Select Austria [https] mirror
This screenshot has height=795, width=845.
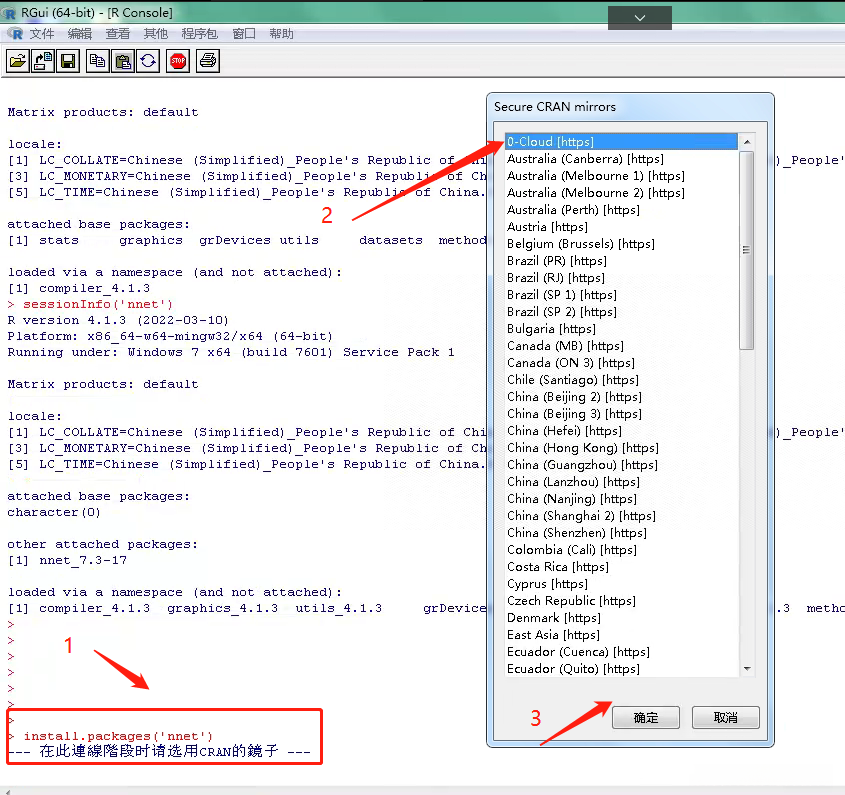pyautogui.click(x=621, y=227)
